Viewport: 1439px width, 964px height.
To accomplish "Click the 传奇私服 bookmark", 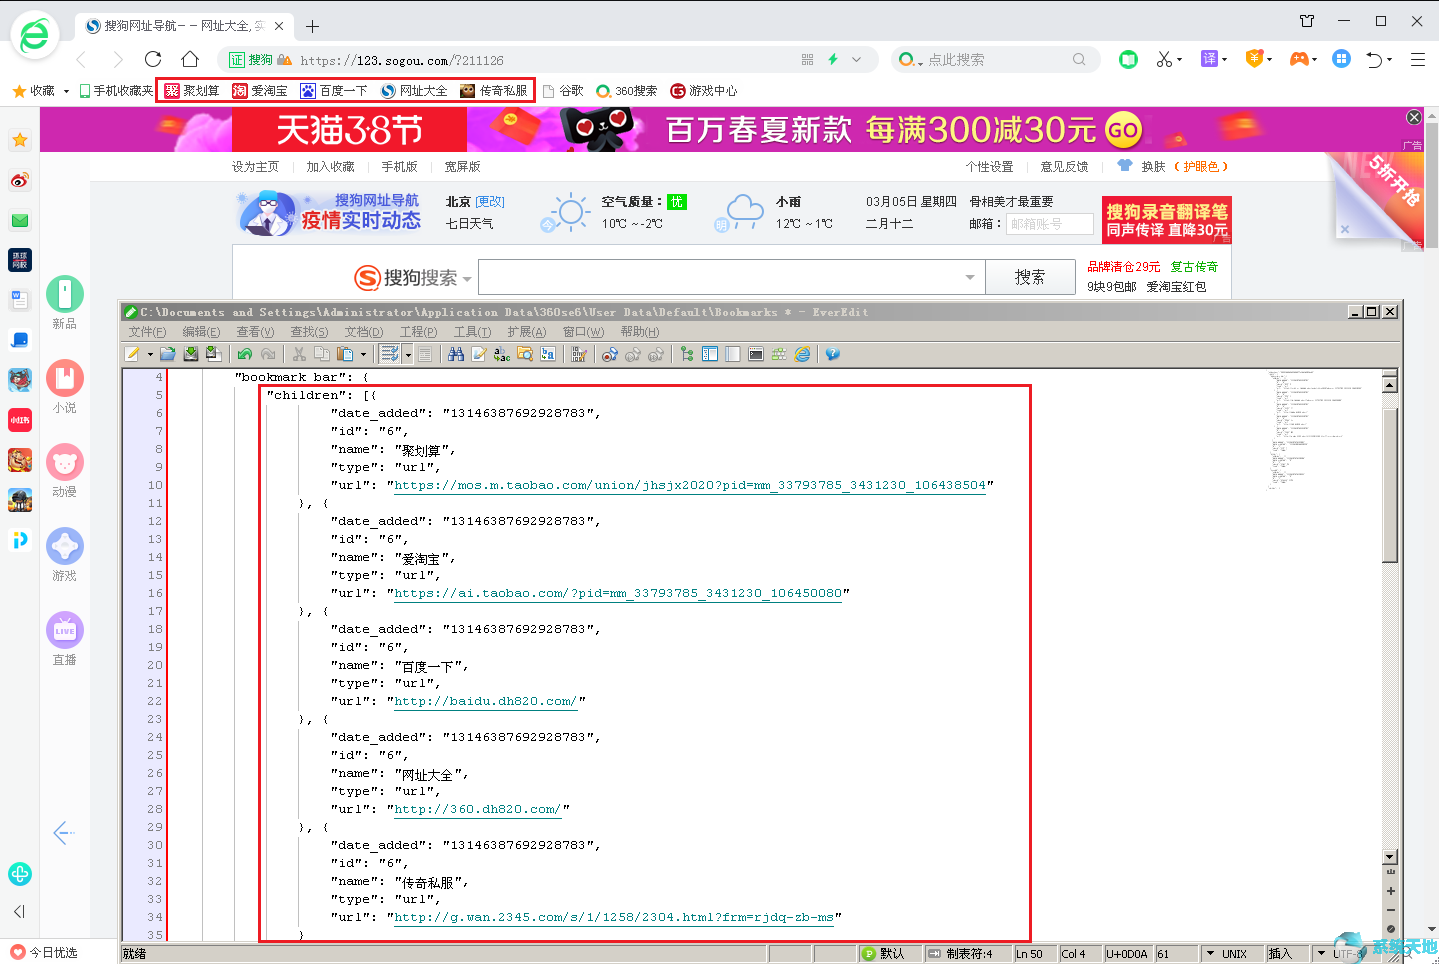I will pyautogui.click(x=493, y=91).
